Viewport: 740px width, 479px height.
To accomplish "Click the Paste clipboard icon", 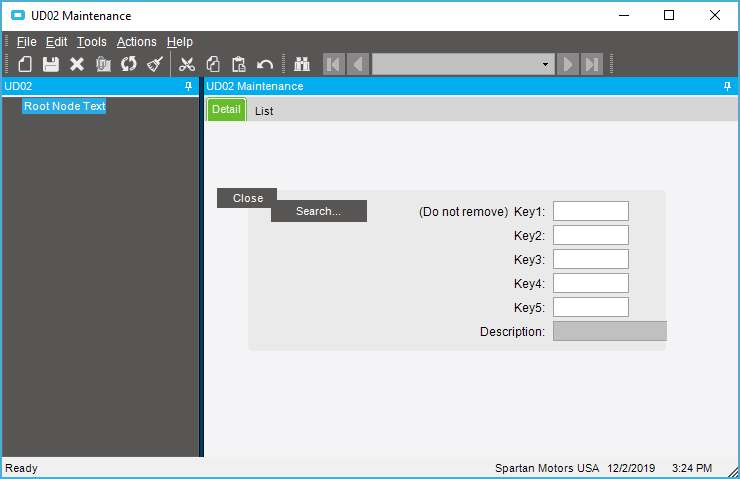I will click(x=239, y=64).
